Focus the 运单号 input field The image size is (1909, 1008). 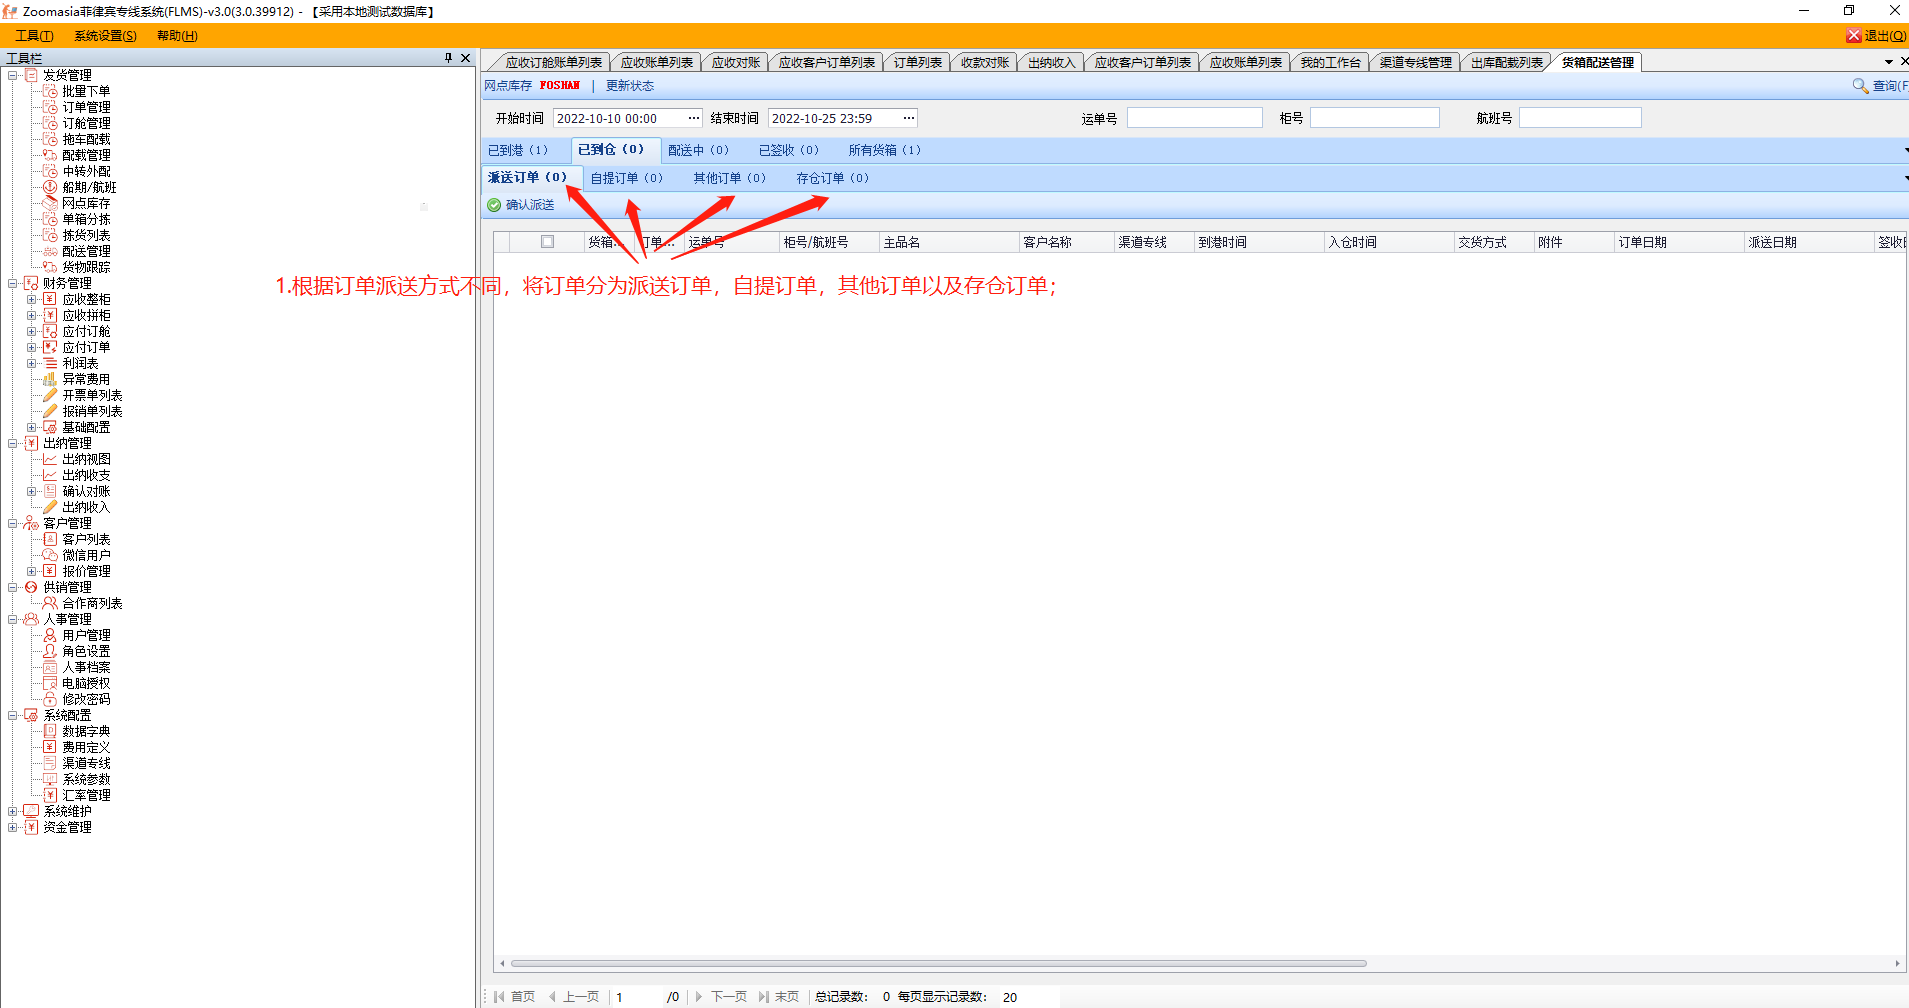tap(1194, 118)
